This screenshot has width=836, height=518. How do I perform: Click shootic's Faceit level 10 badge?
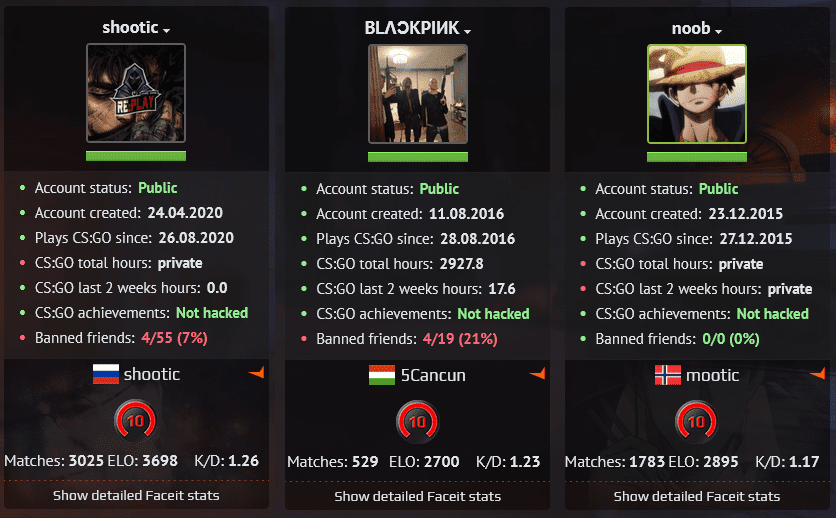[136, 421]
